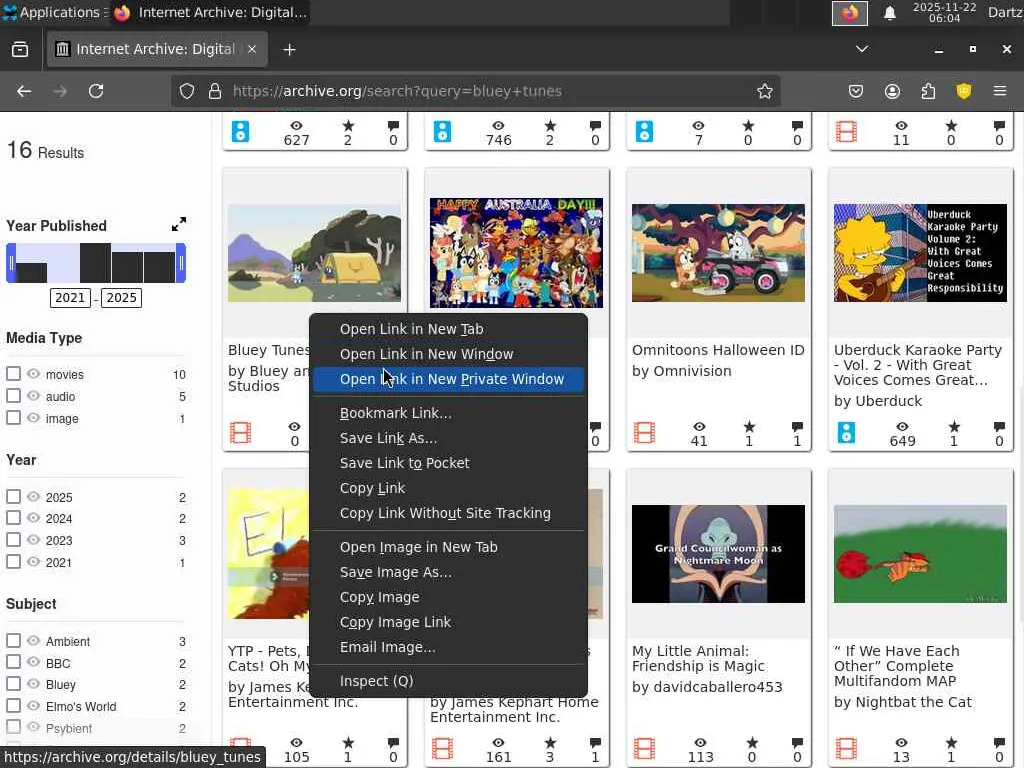Screen dimensions: 1024x768
Task: Choose Copy Link Without Site Tracking
Action: pos(448,513)
